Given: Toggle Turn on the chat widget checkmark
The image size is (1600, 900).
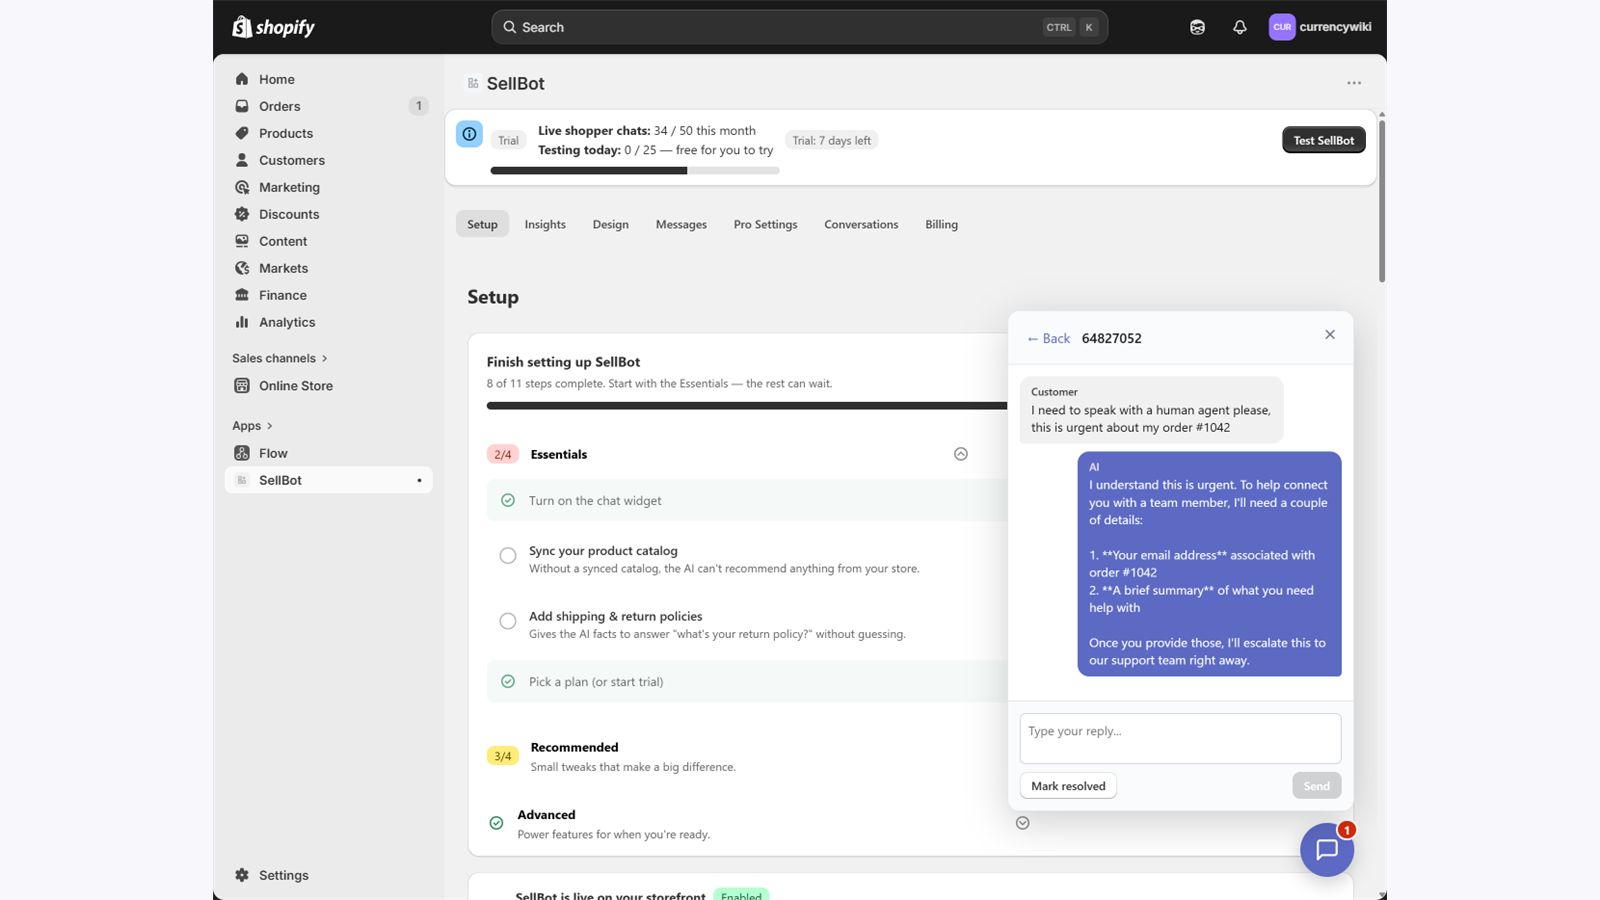Looking at the screenshot, I should (x=508, y=500).
